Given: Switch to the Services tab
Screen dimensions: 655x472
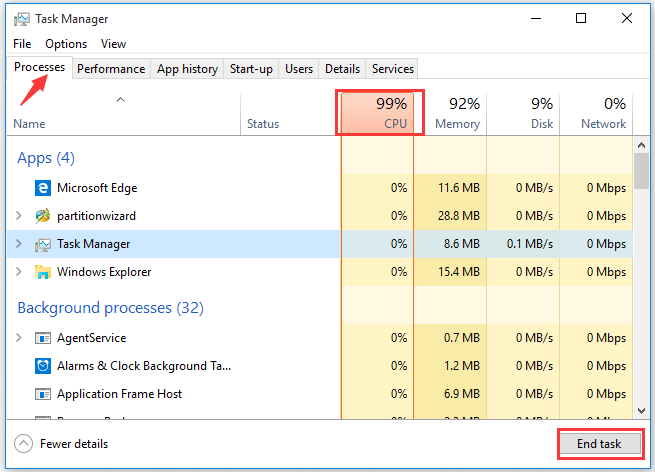Looking at the screenshot, I should click(x=393, y=69).
